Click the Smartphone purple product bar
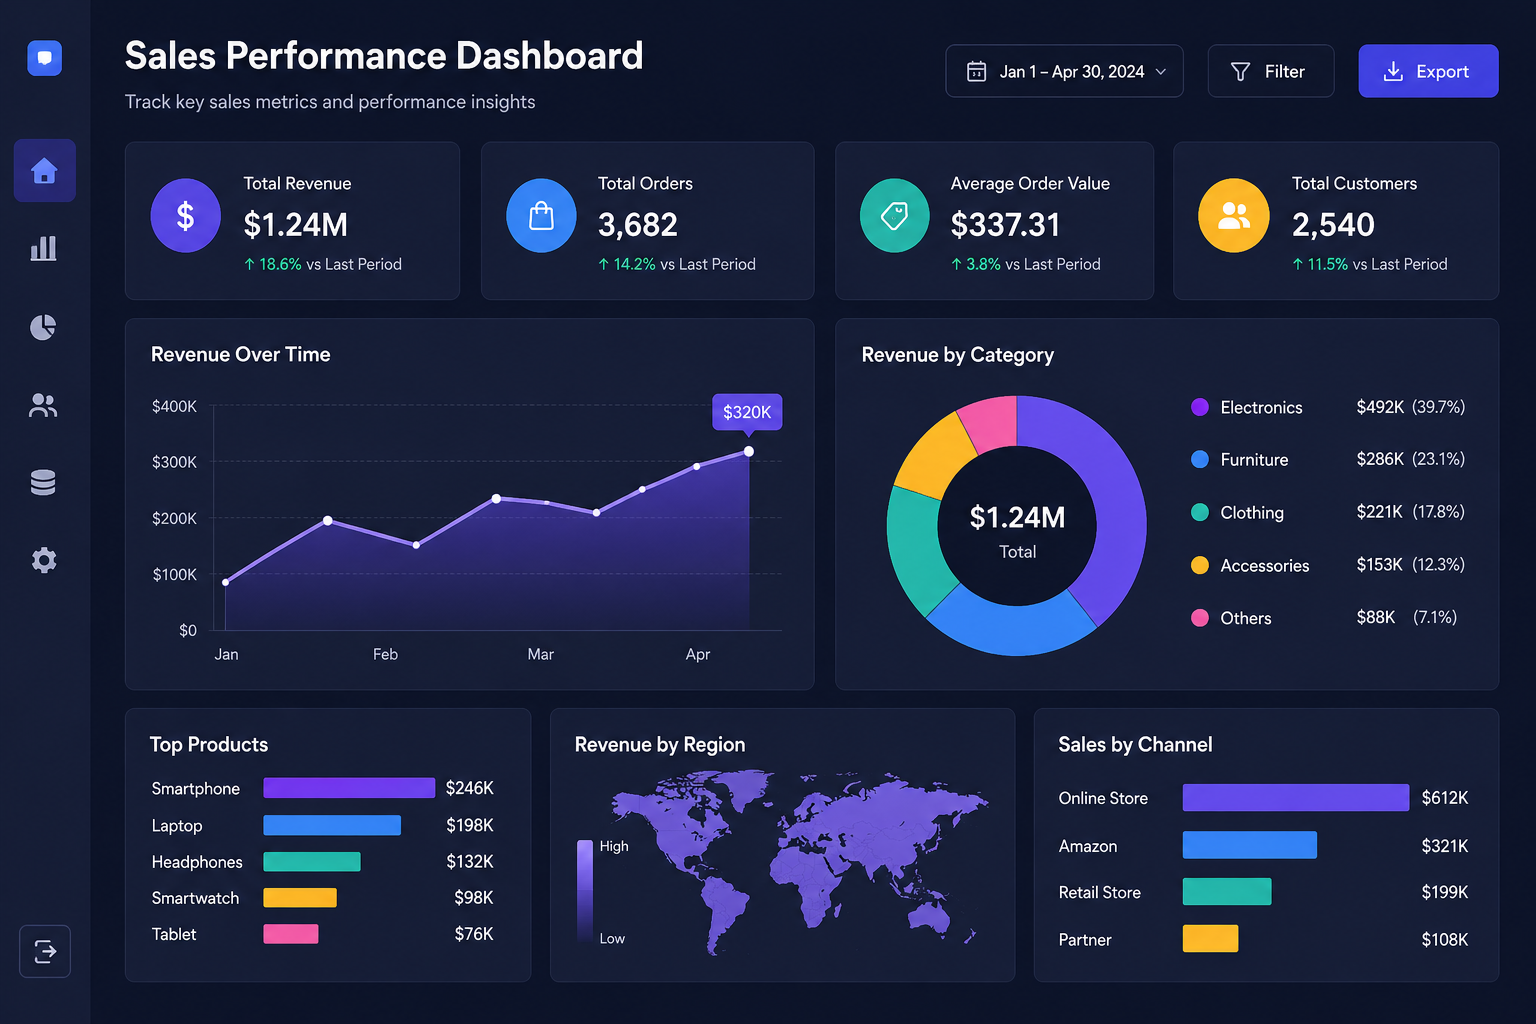 click(x=349, y=788)
